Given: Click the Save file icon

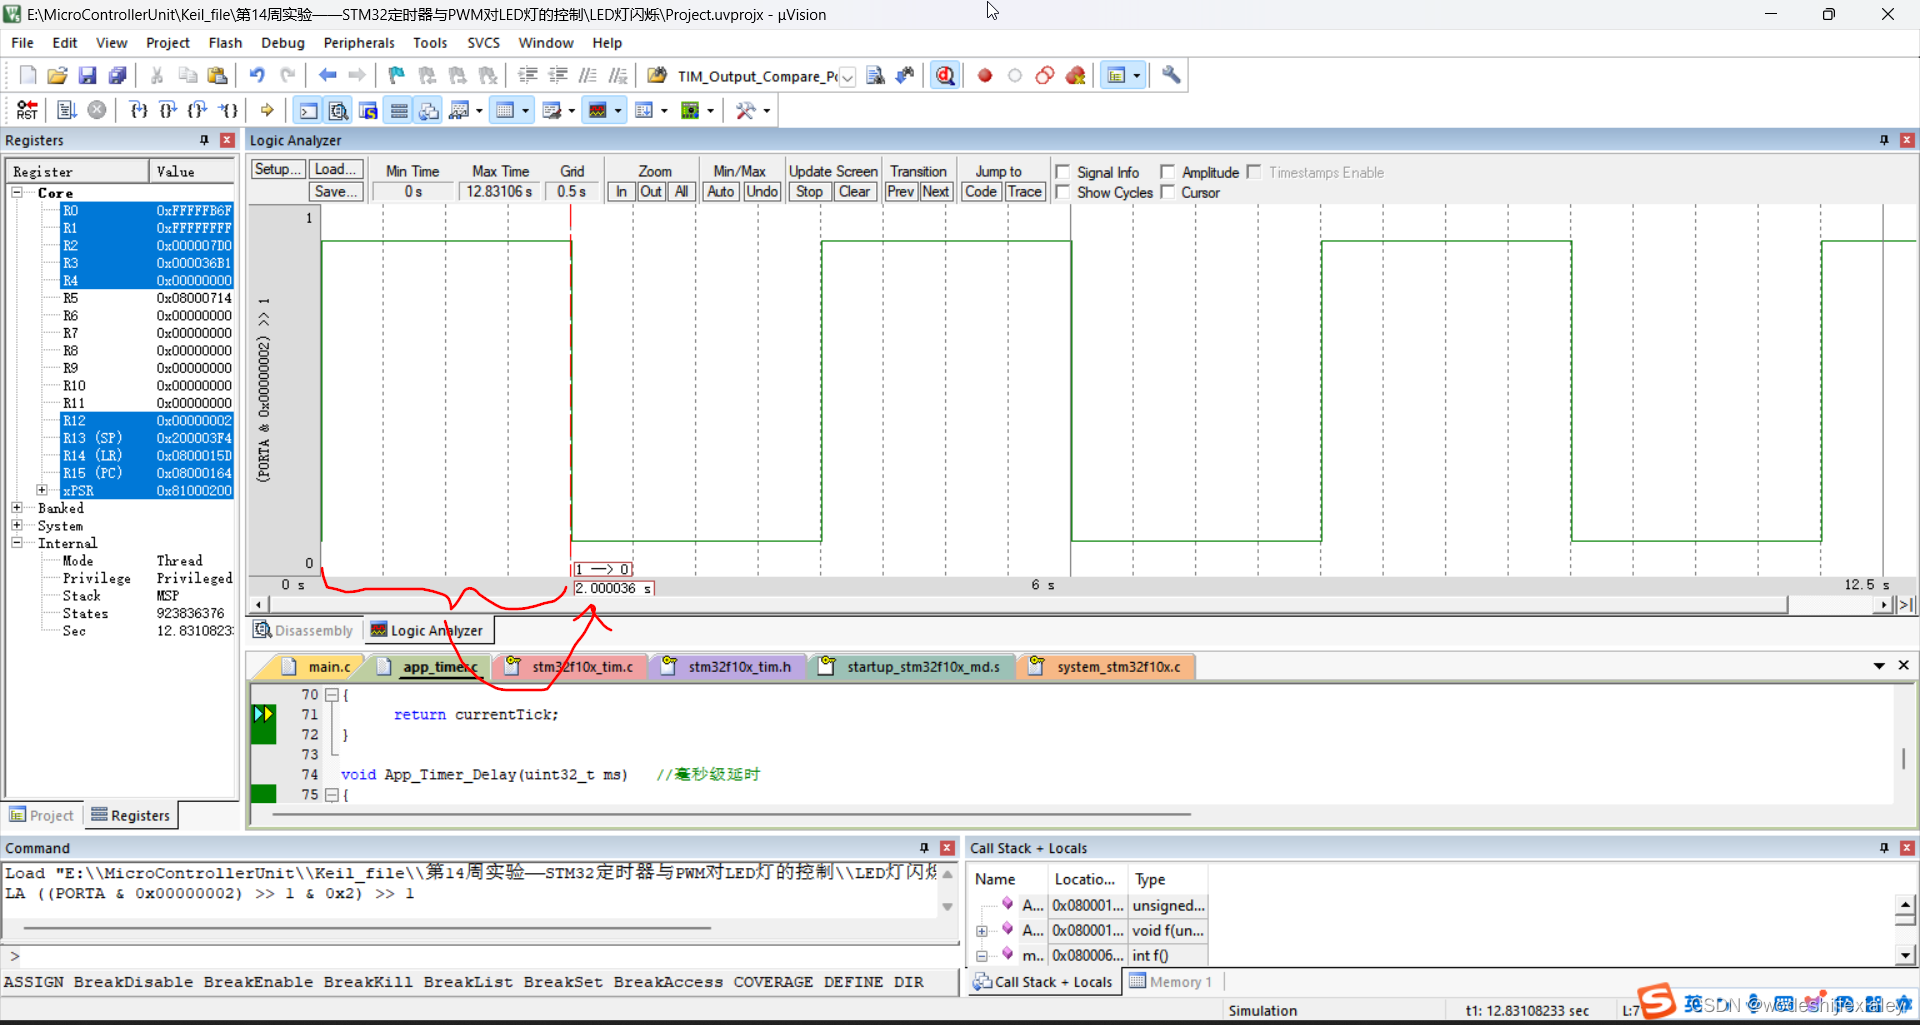Looking at the screenshot, I should [87, 75].
